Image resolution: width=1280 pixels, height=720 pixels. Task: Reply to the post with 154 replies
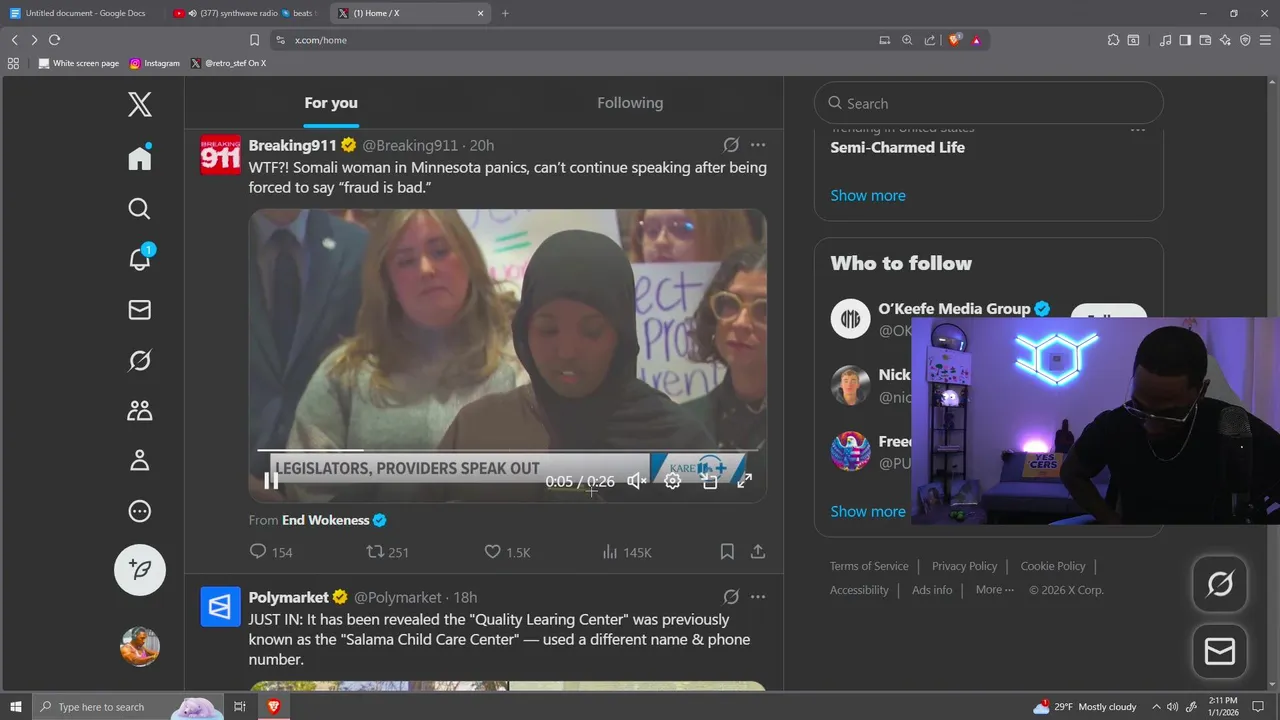pos(271,552)
